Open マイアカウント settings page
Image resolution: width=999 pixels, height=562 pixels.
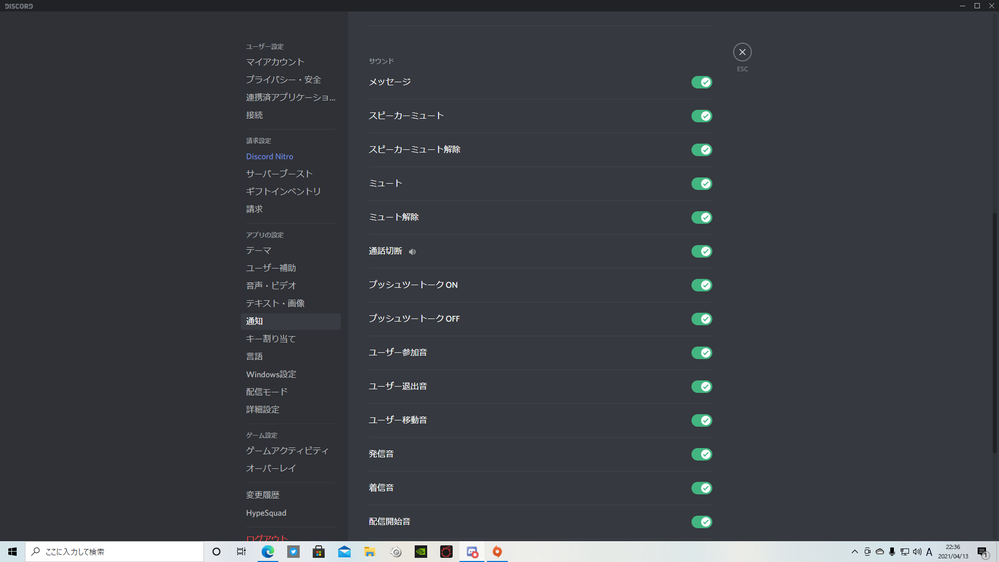tap(291, 62)
